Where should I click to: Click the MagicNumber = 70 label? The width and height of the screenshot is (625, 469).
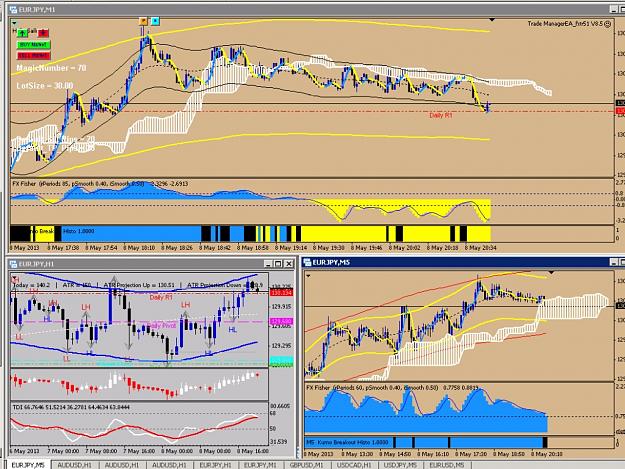click(51, 68)
